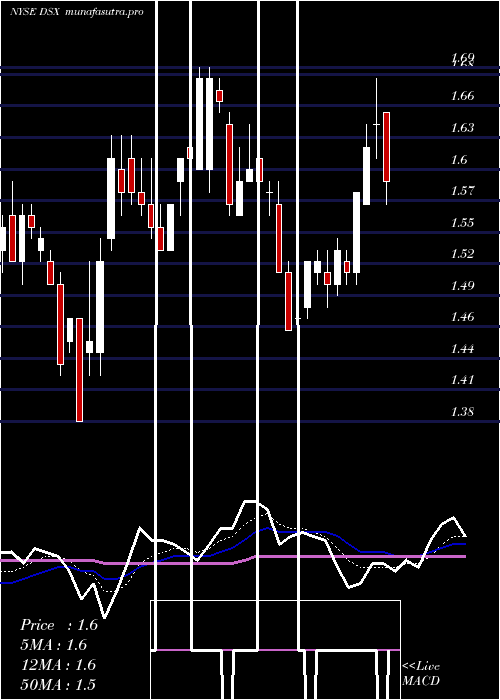Click the 5MA : 1.6 readout
The image size is (500, 700).
[54, 645]
